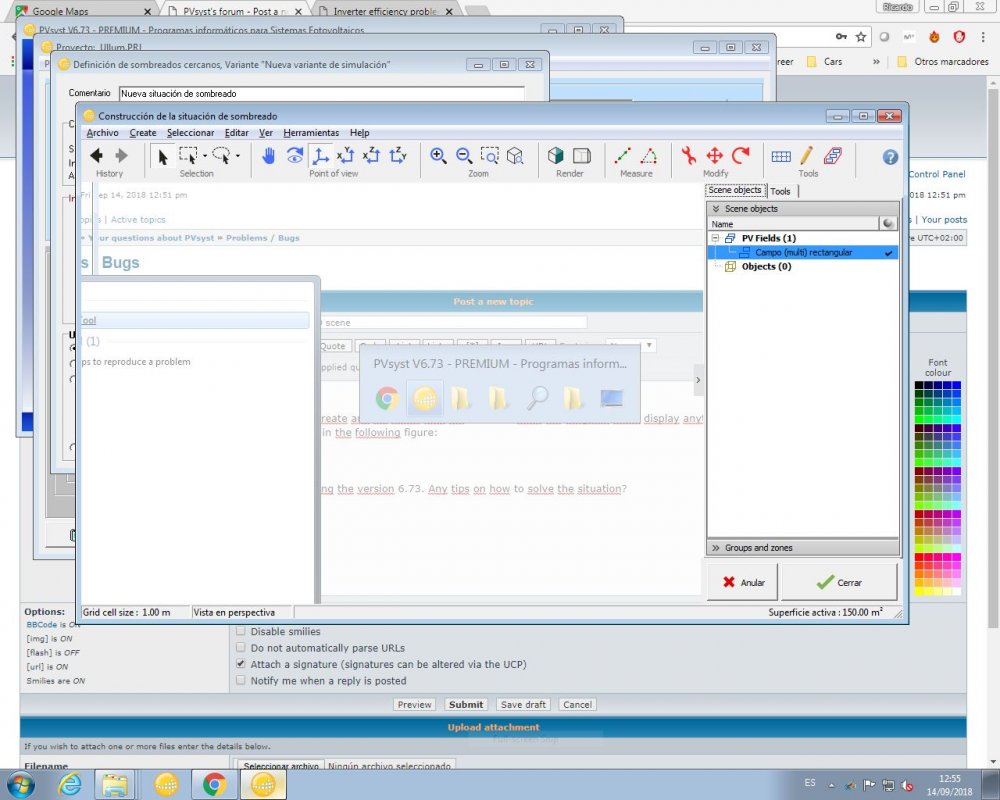The image size is (1000, 800).
Task: Open the pencil edit tool
Action: (x=807, y=155)
